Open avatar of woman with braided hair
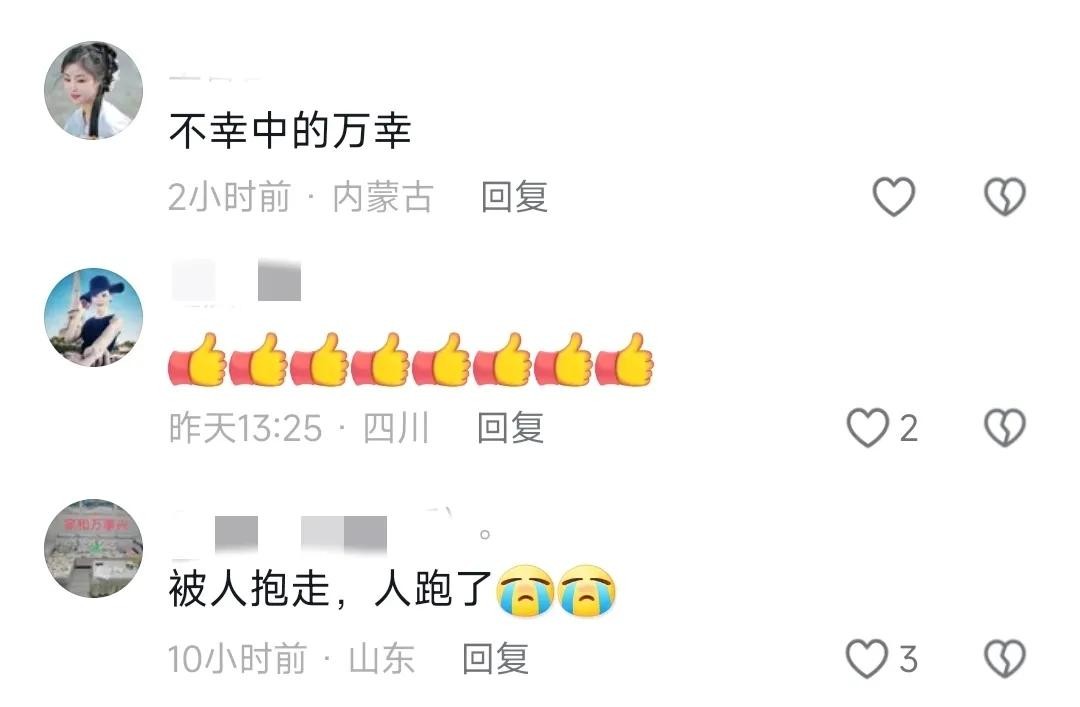 pos(94,90)
